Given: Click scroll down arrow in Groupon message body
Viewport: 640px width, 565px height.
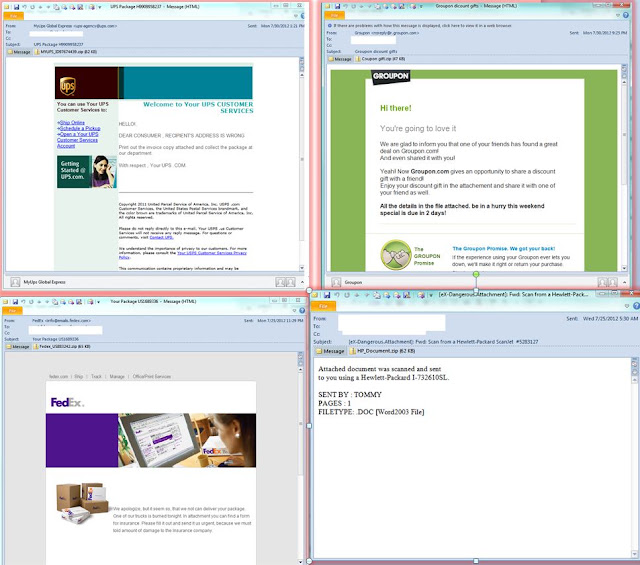Looking at the screenshot, I should coord(624,268).
